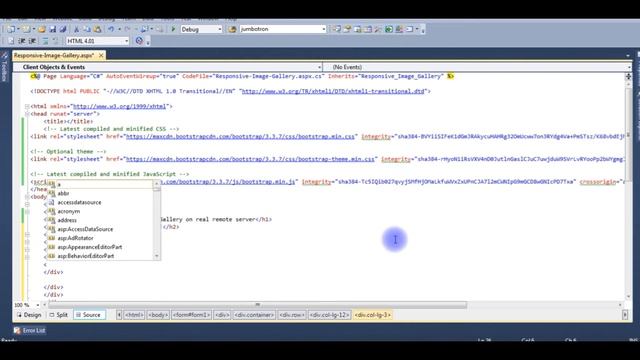
Task: Choose 'address' in the IntelliSense list
Action: coord(100,220)
